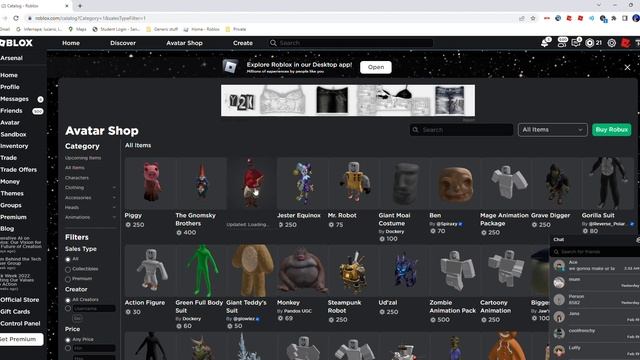Image resolution: width=640 pixels, height=360 pixels.
Task: Open the messages icon with 600 badge
Action: pos(562,42)
